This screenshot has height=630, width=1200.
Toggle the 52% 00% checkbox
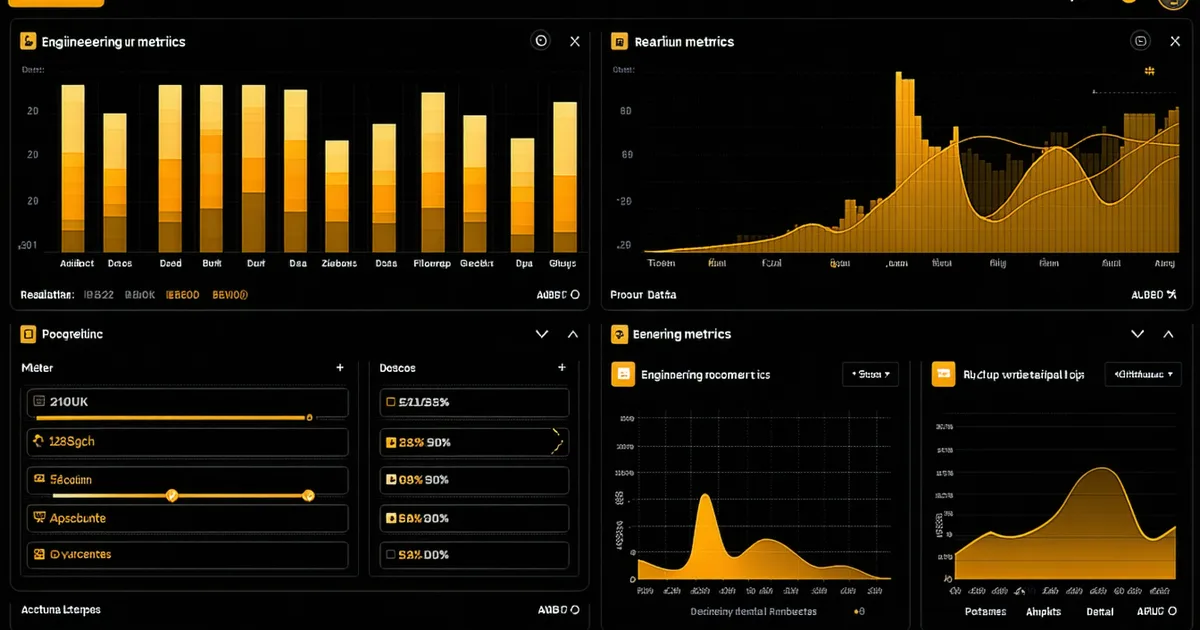(391, 554)
